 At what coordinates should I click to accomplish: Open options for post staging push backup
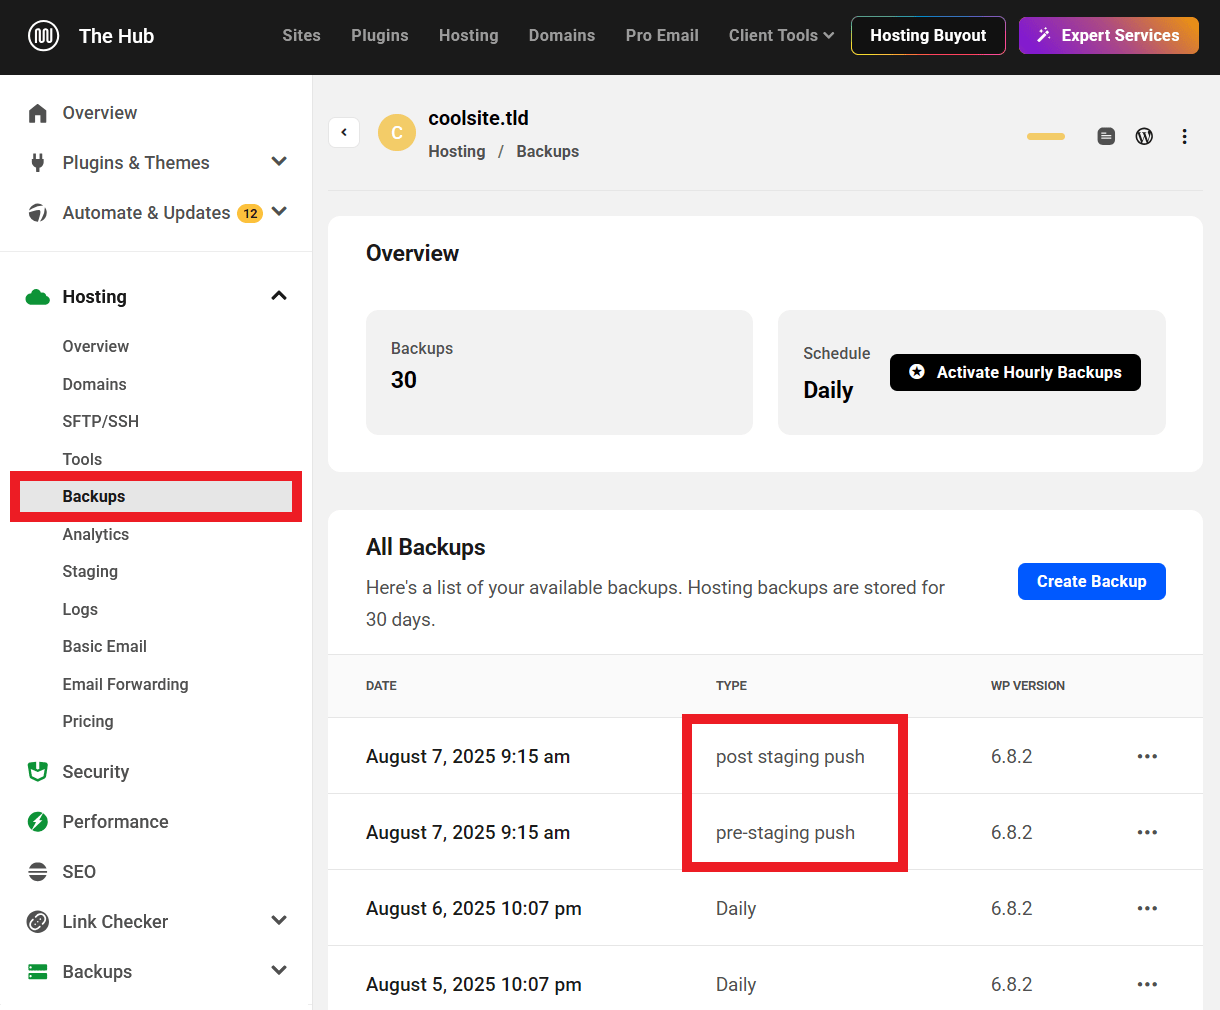pyautogui.click(x=1147, y=756)
